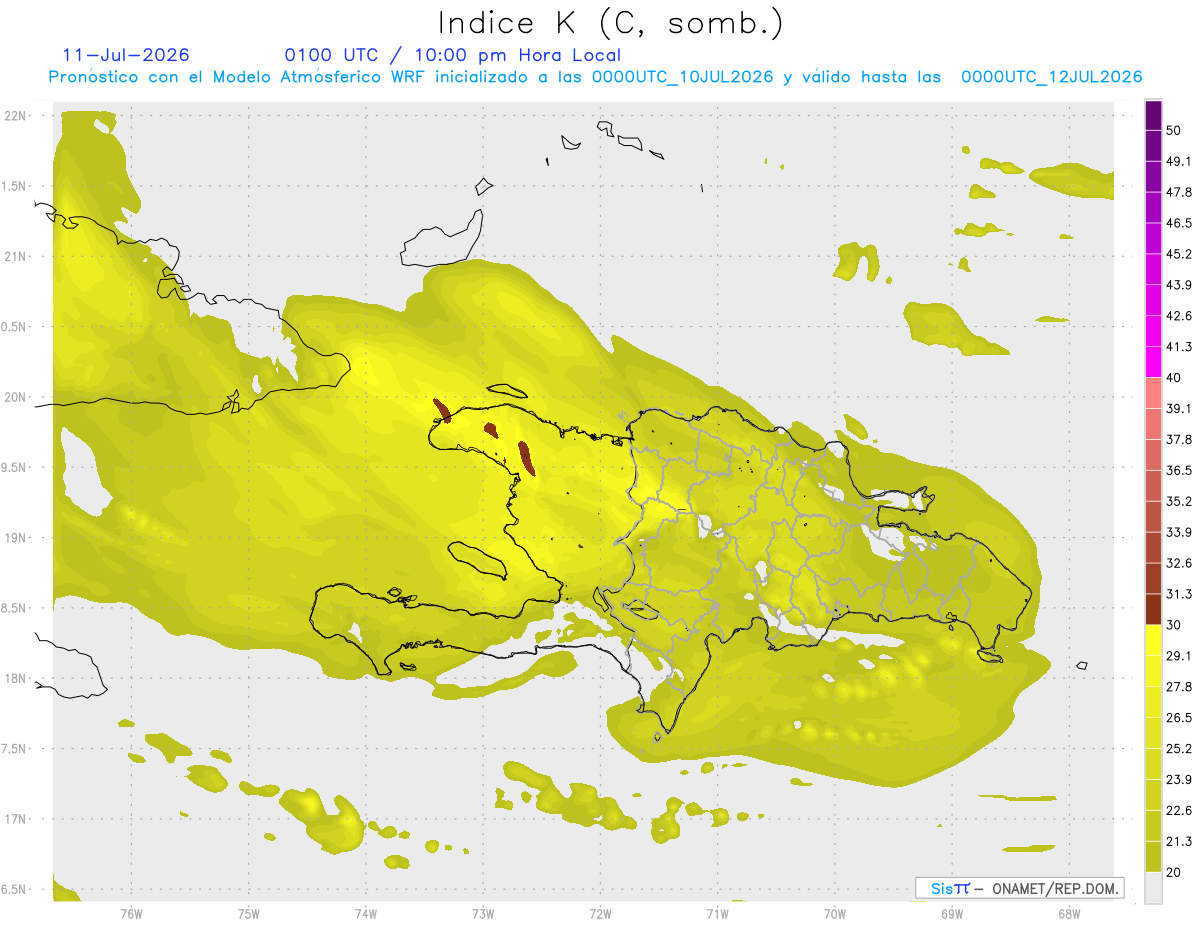Viewport: 1200px width, 927px height.
Task: Click the legend value "33.9"
Action: 1179,532
